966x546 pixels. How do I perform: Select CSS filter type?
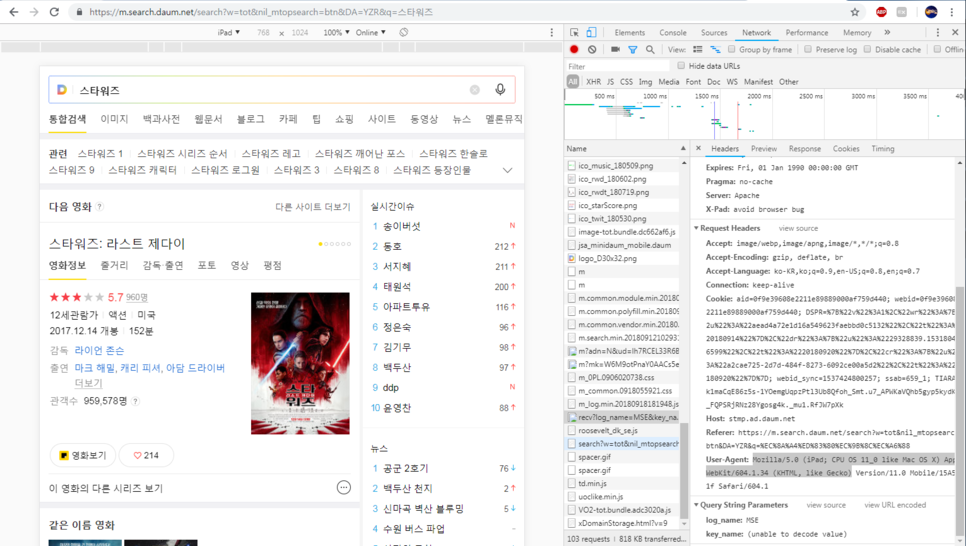pyautogui.click(x=626, y=81)
